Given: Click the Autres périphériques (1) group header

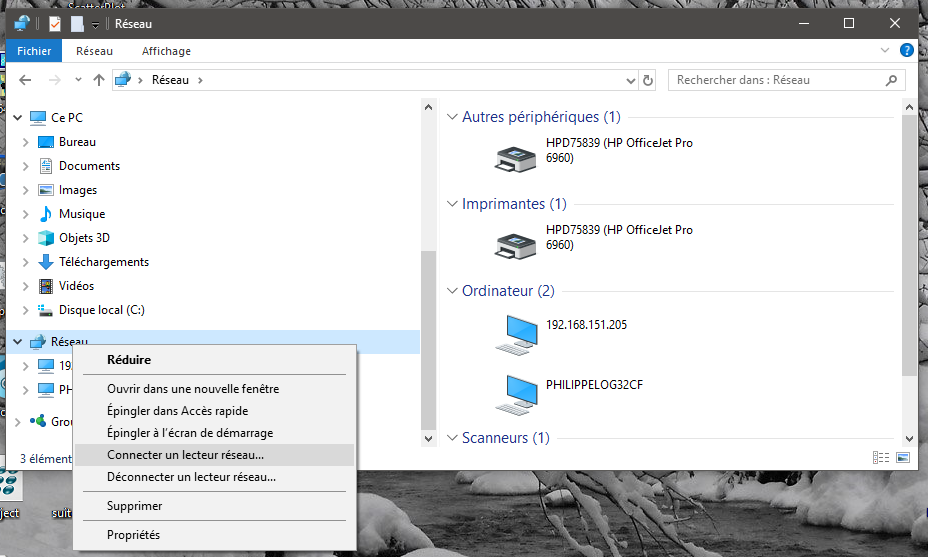Looking at the screenshot, I should (541, 117).
